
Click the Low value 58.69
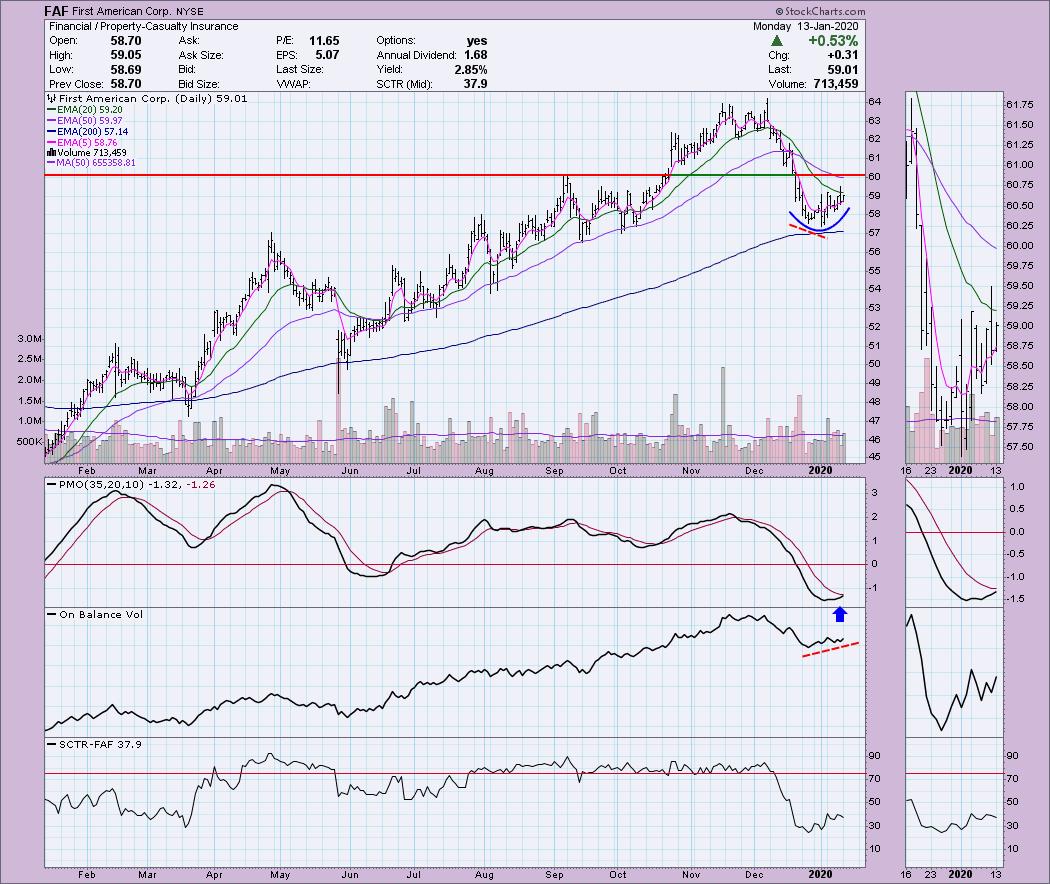[x=126, y=70]
